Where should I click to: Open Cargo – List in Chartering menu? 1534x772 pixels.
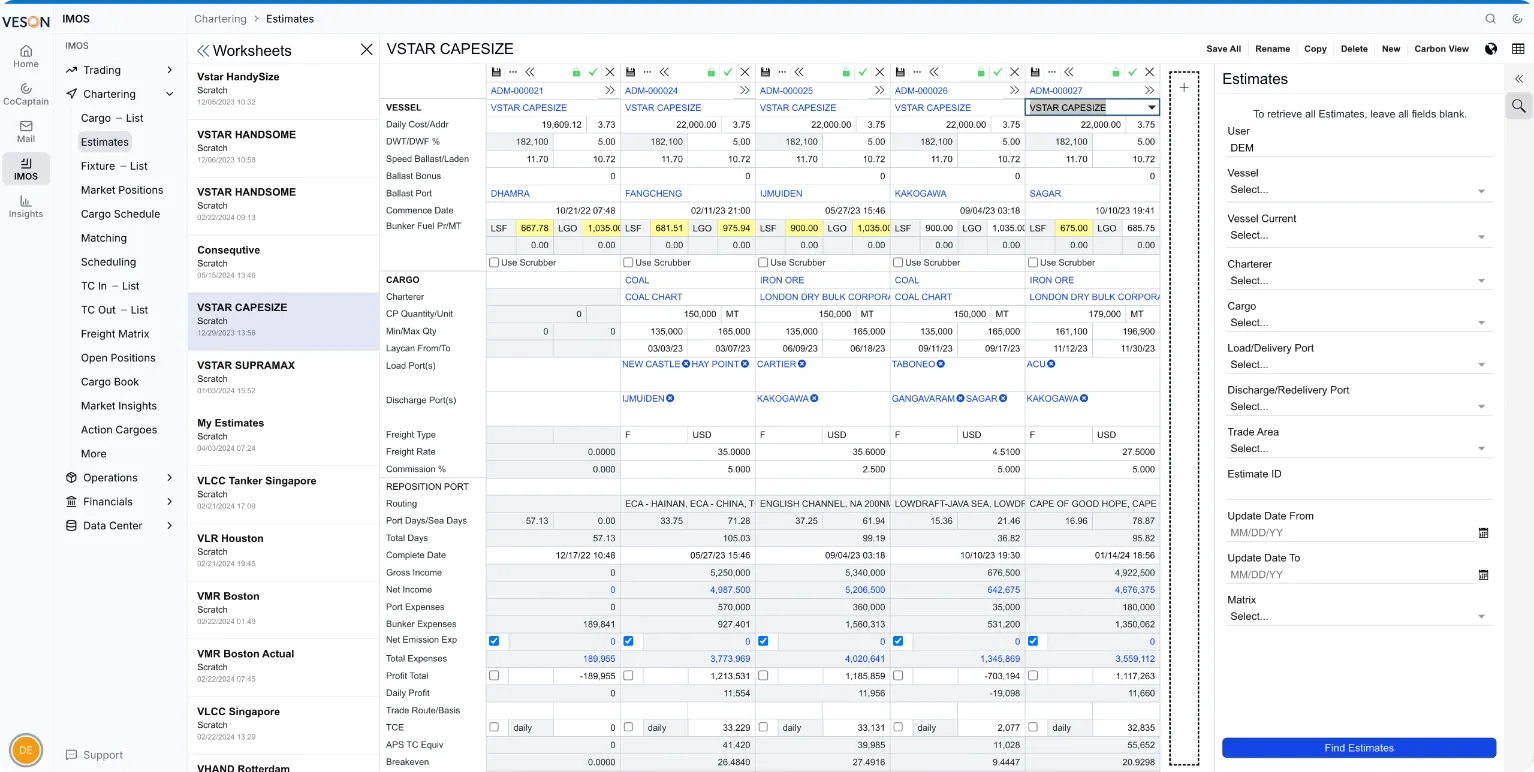click(112, 118)
